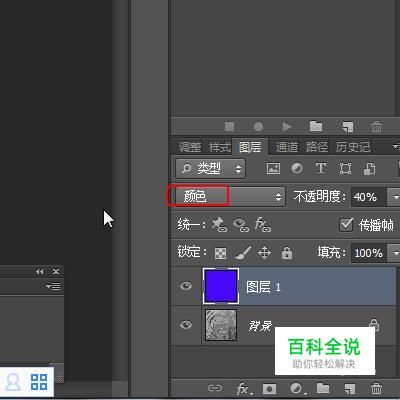Screen dimensions: 400x400
Task: Filter for pixel layers
Action: pyautogui.click(x=273, y=168)
